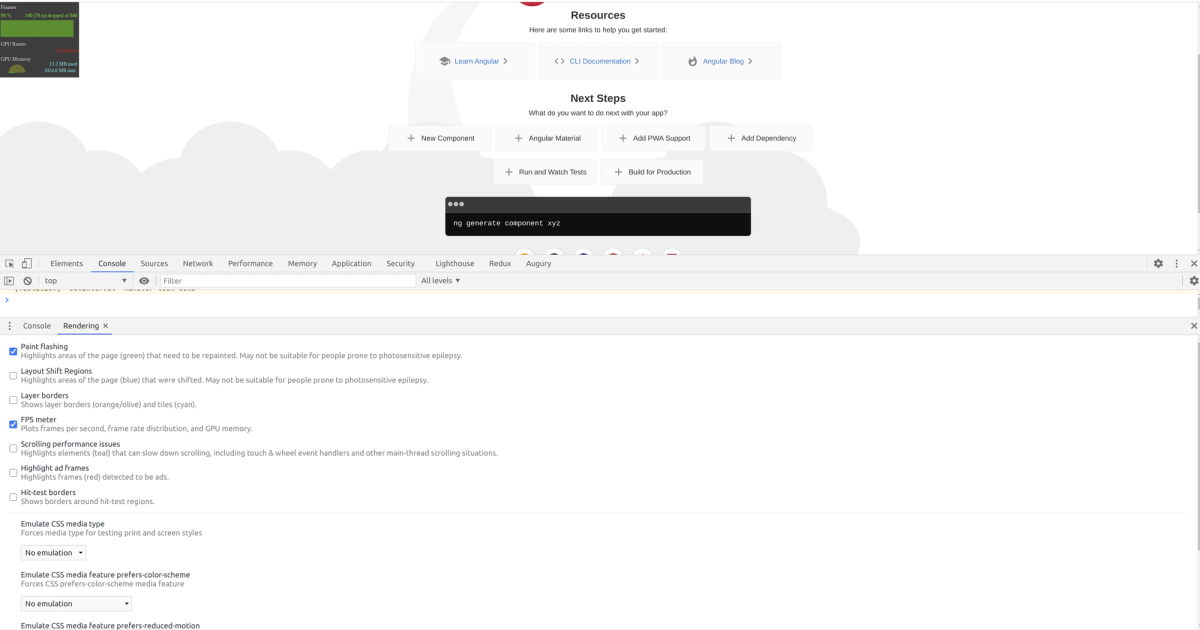The width and height of the screenshot is (1200, 630).
Task: Open the All levels log filter dropdown
Action: (x=441, y=281)
